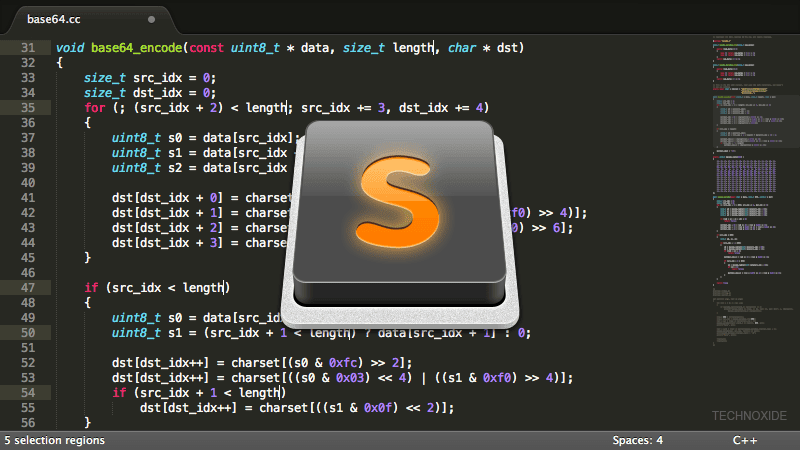Click line number 35 in the gutter

tap(28, 108)
